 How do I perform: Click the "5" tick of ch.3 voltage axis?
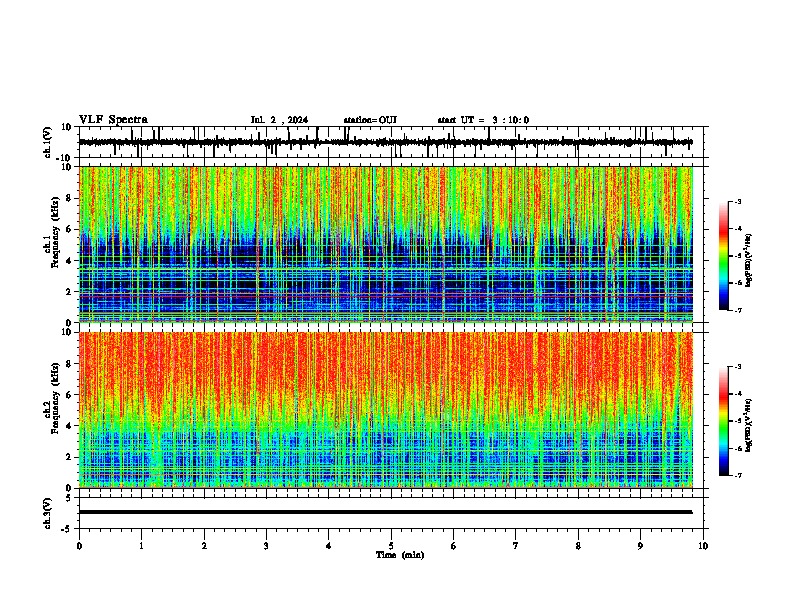69,498
